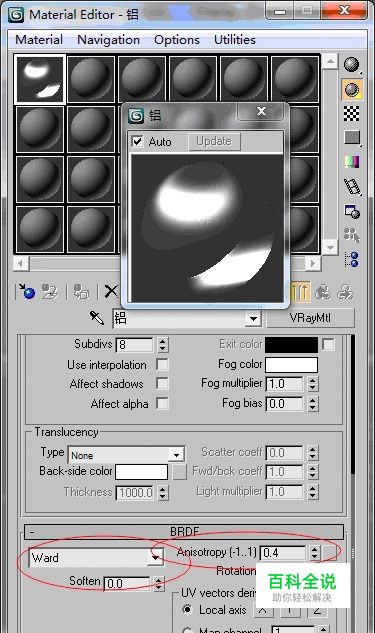The height and width of the screenshot is (633, 375).
Task: Click Go to Parent icon
Action: [x=323, y=291]
